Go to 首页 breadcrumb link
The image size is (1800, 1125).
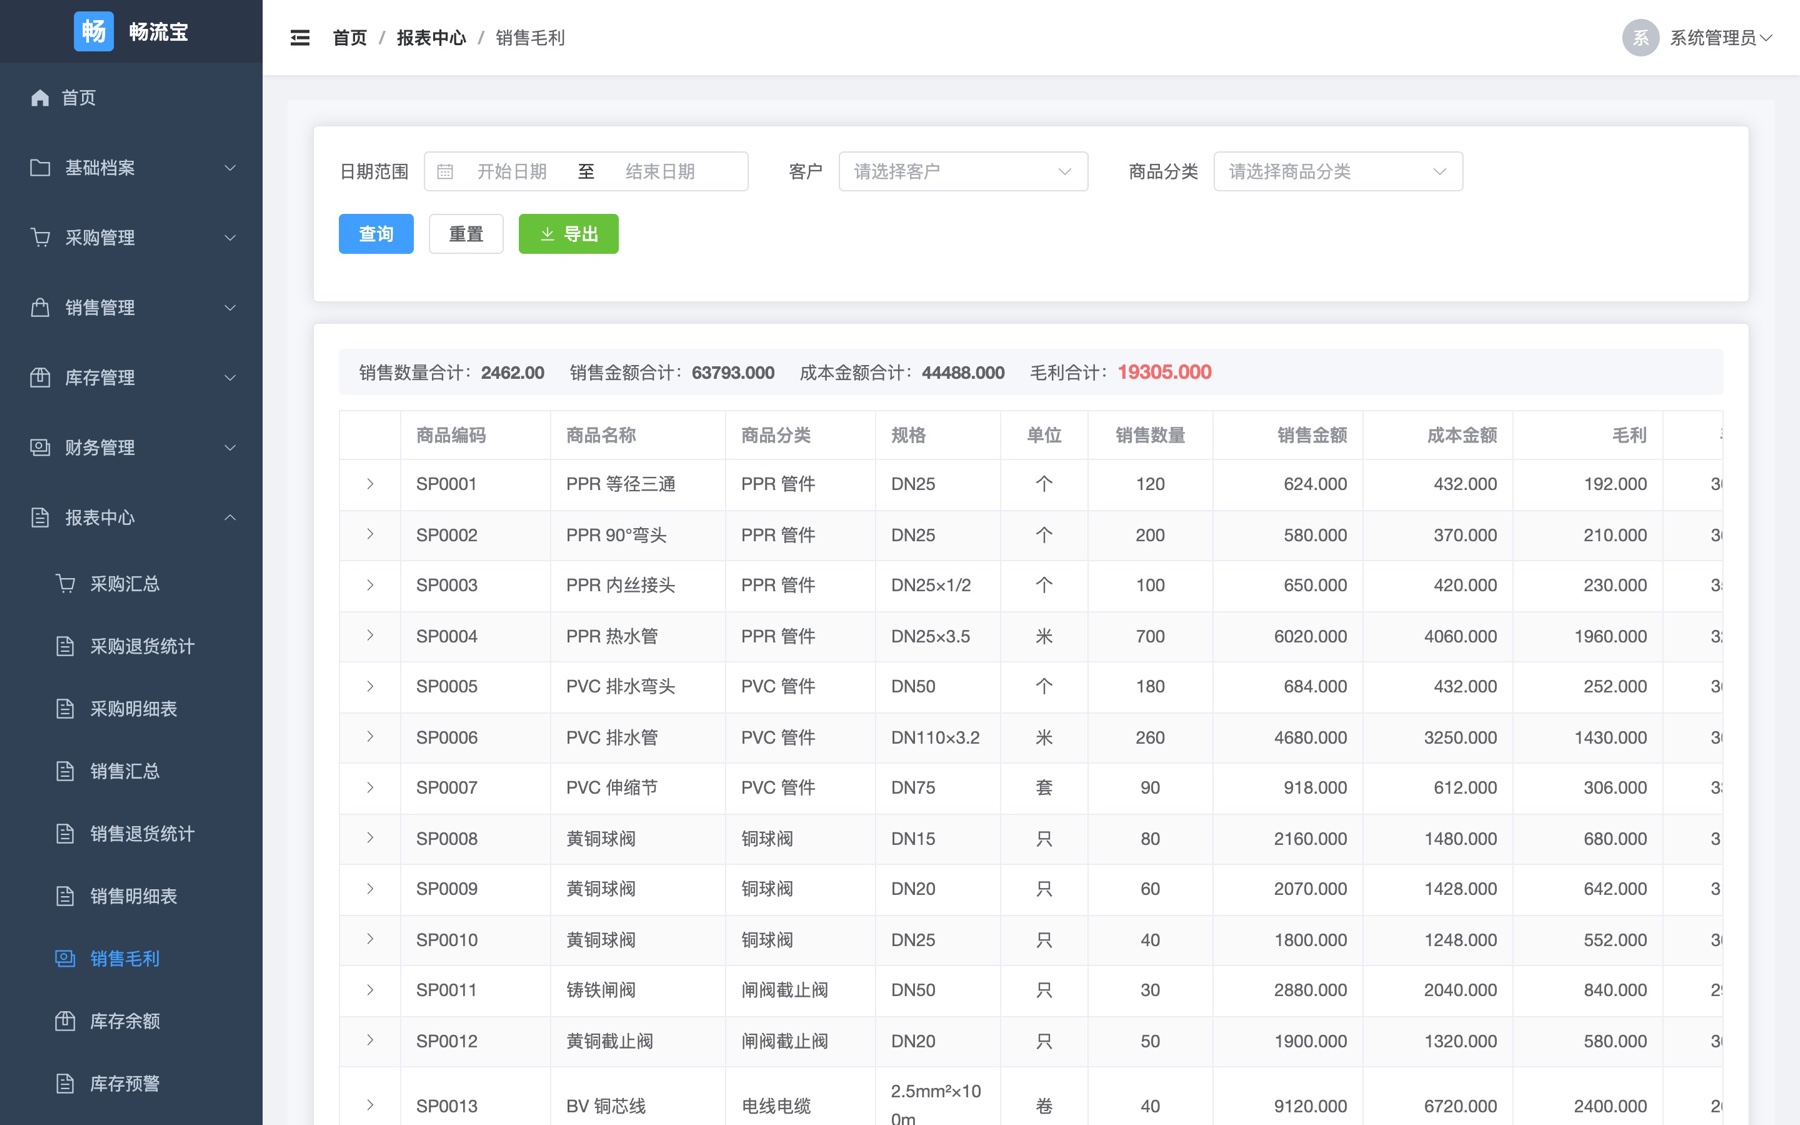point(350,38)
